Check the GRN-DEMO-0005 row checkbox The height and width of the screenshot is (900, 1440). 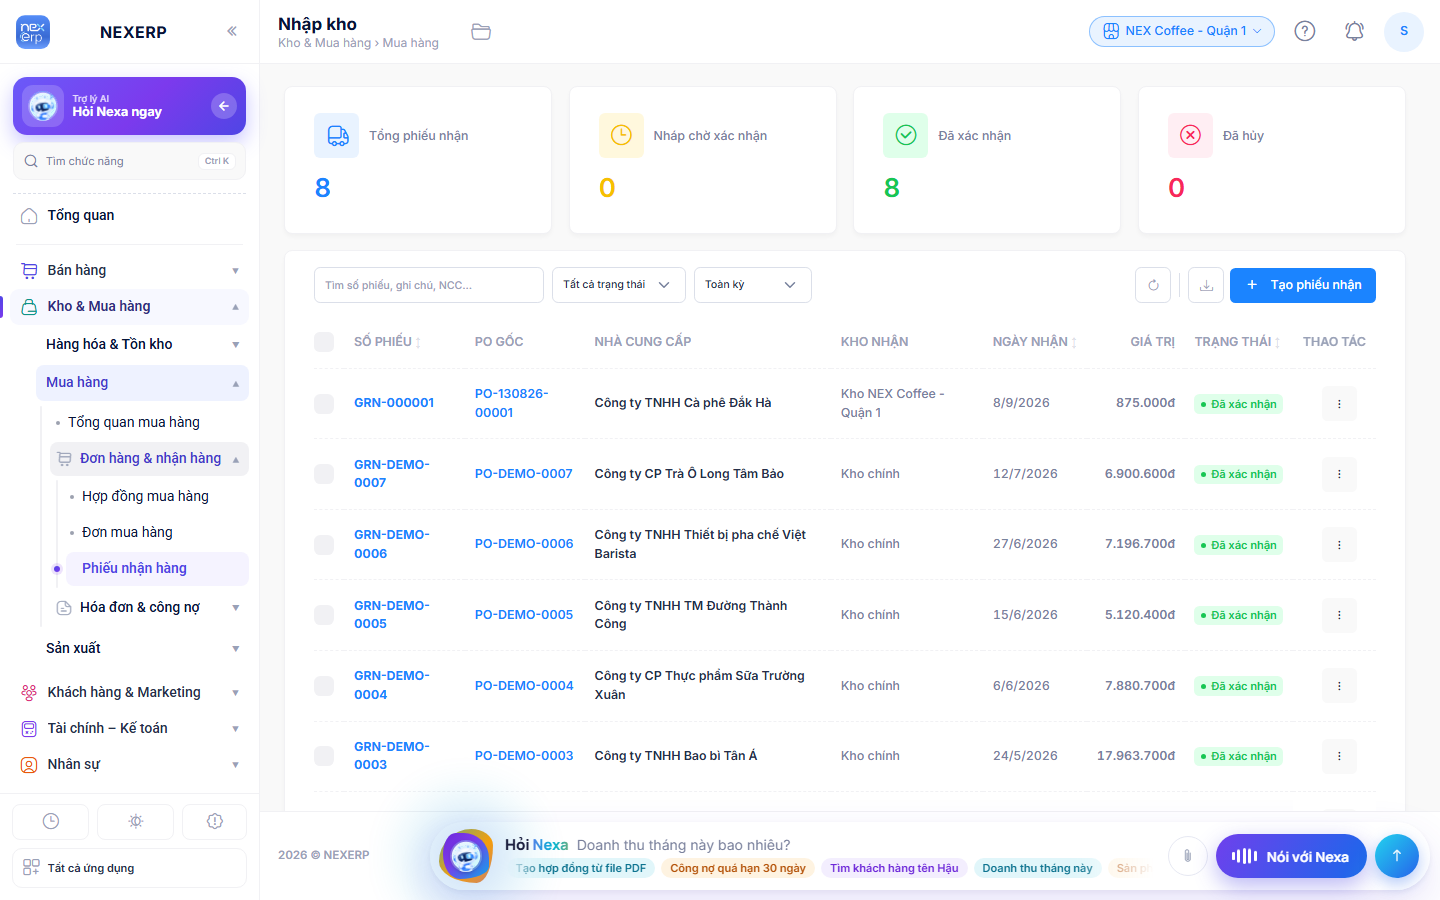[x=324, y=615]
